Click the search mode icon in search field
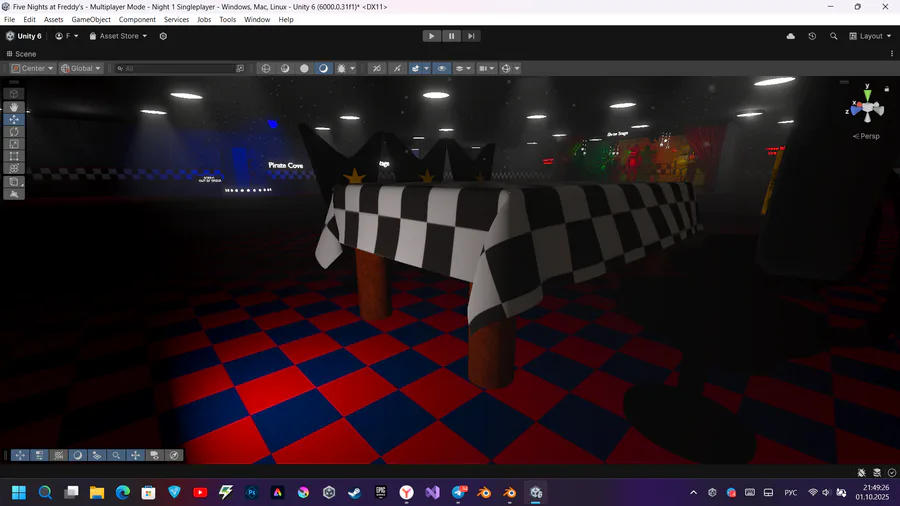The height and width of the screenshot is (506, 900). [x=240, y=68]
